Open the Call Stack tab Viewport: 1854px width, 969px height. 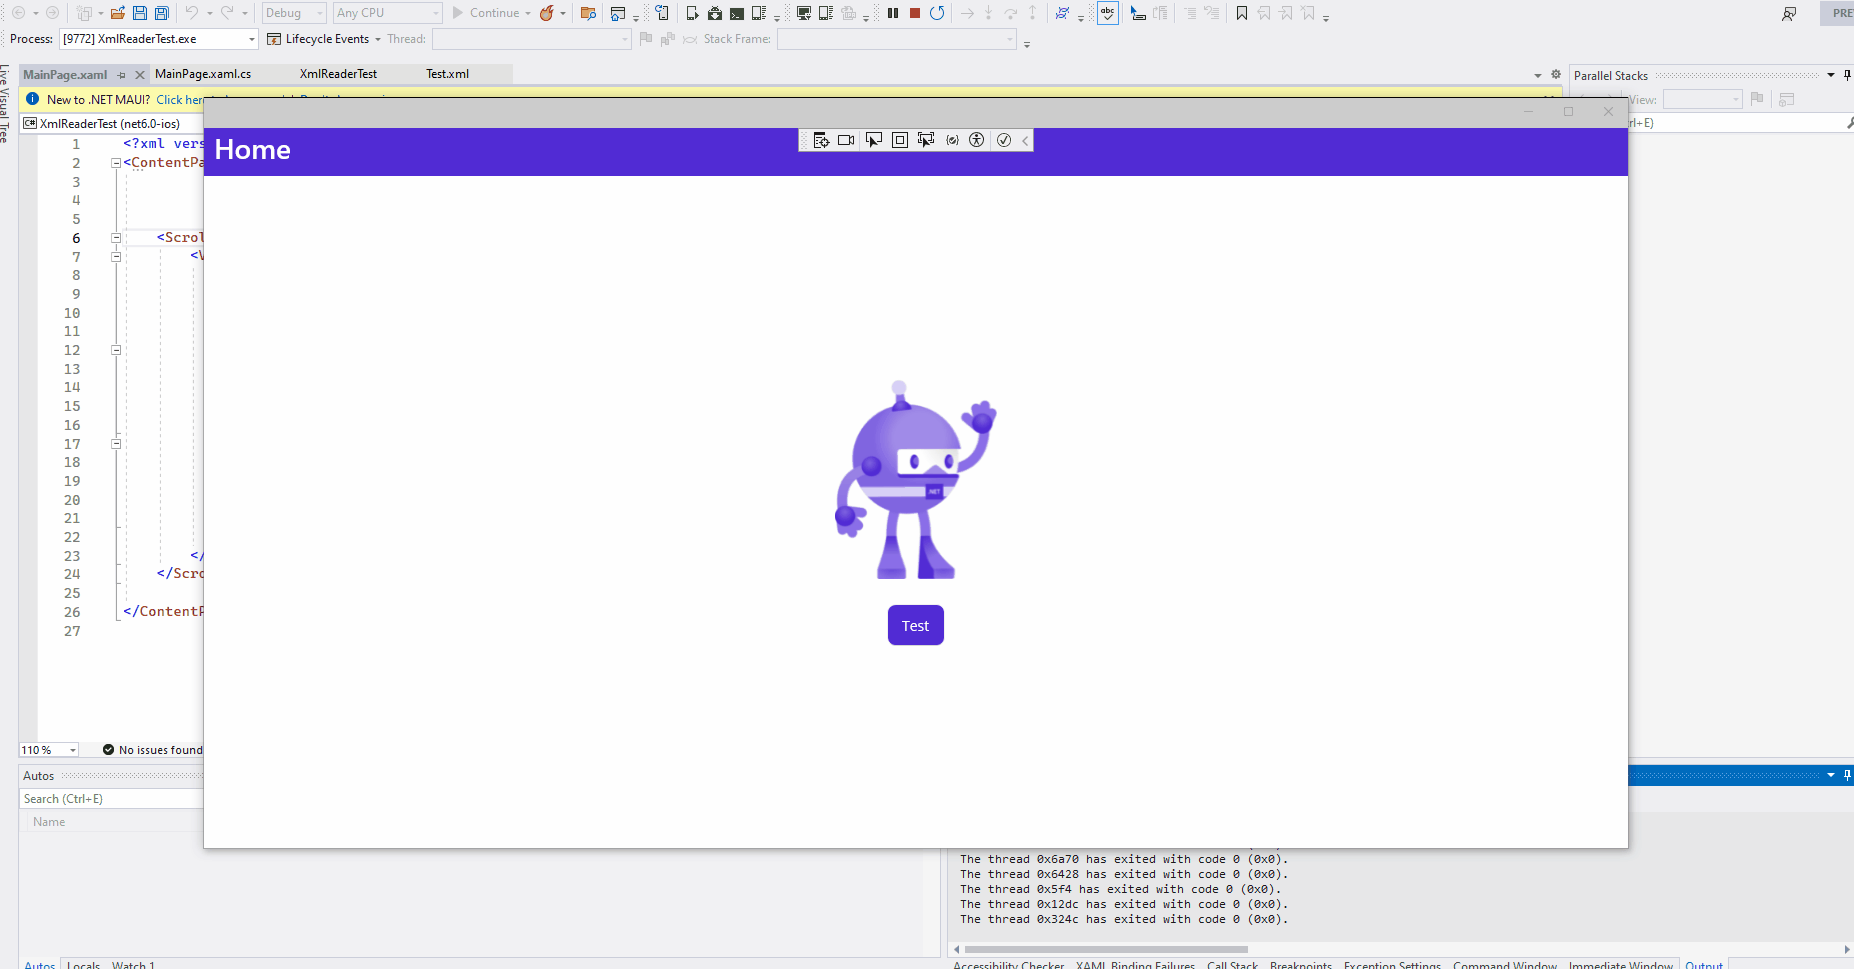pyautogui.click(x=1232, y=965)
